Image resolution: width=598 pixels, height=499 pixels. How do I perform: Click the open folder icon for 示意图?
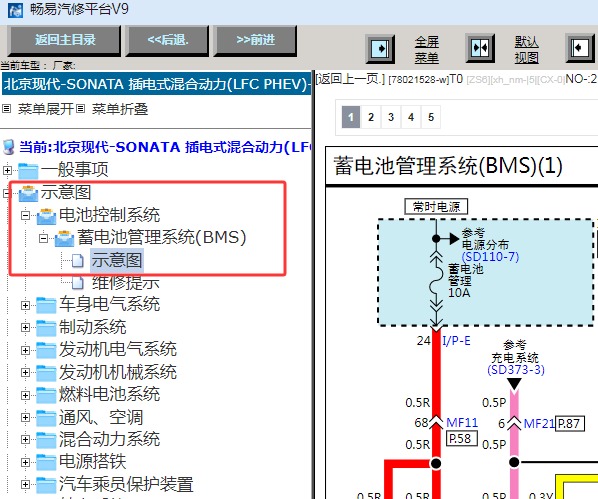click(x=28, y=193)
